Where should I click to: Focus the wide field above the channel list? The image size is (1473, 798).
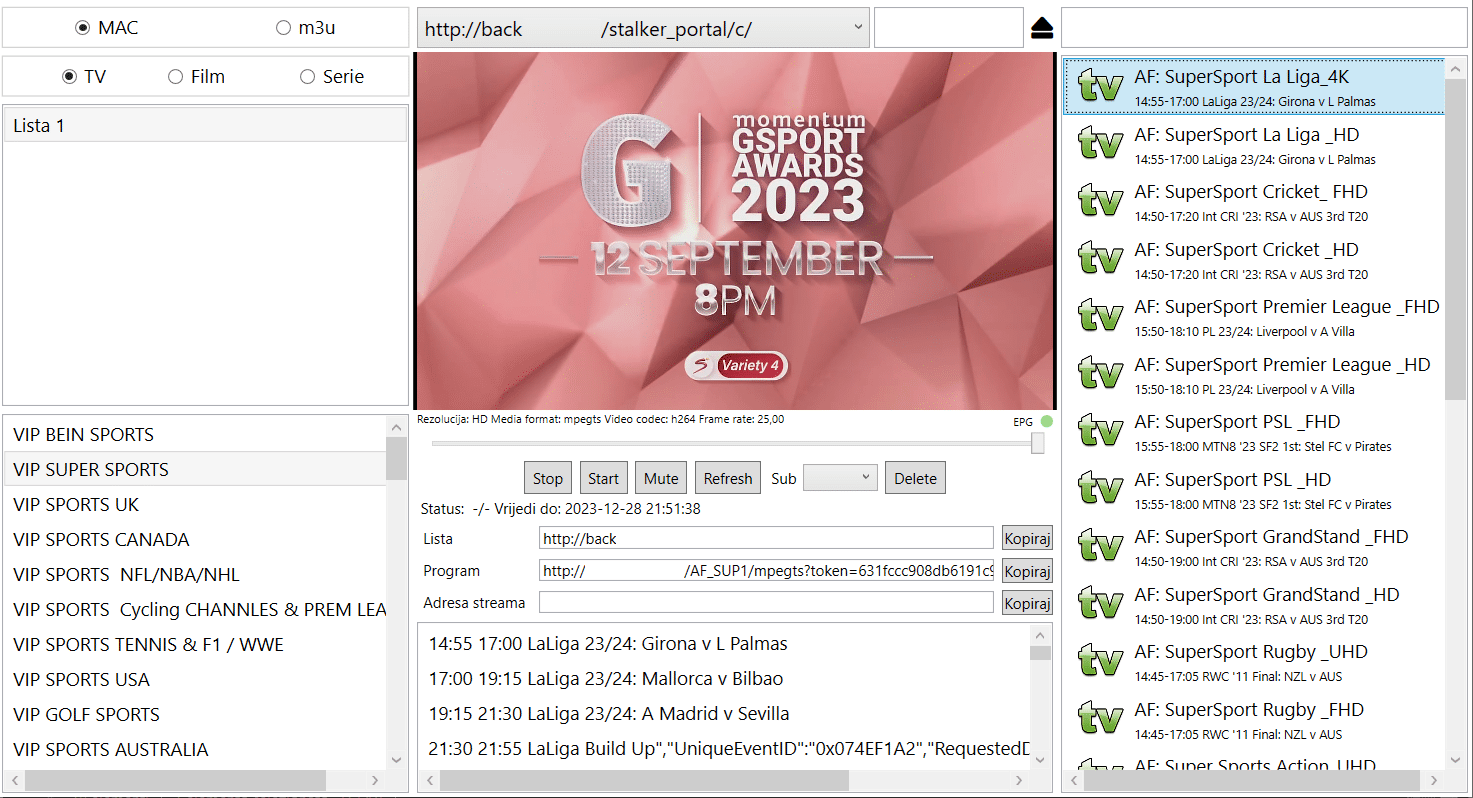[x=1265, y=28]
